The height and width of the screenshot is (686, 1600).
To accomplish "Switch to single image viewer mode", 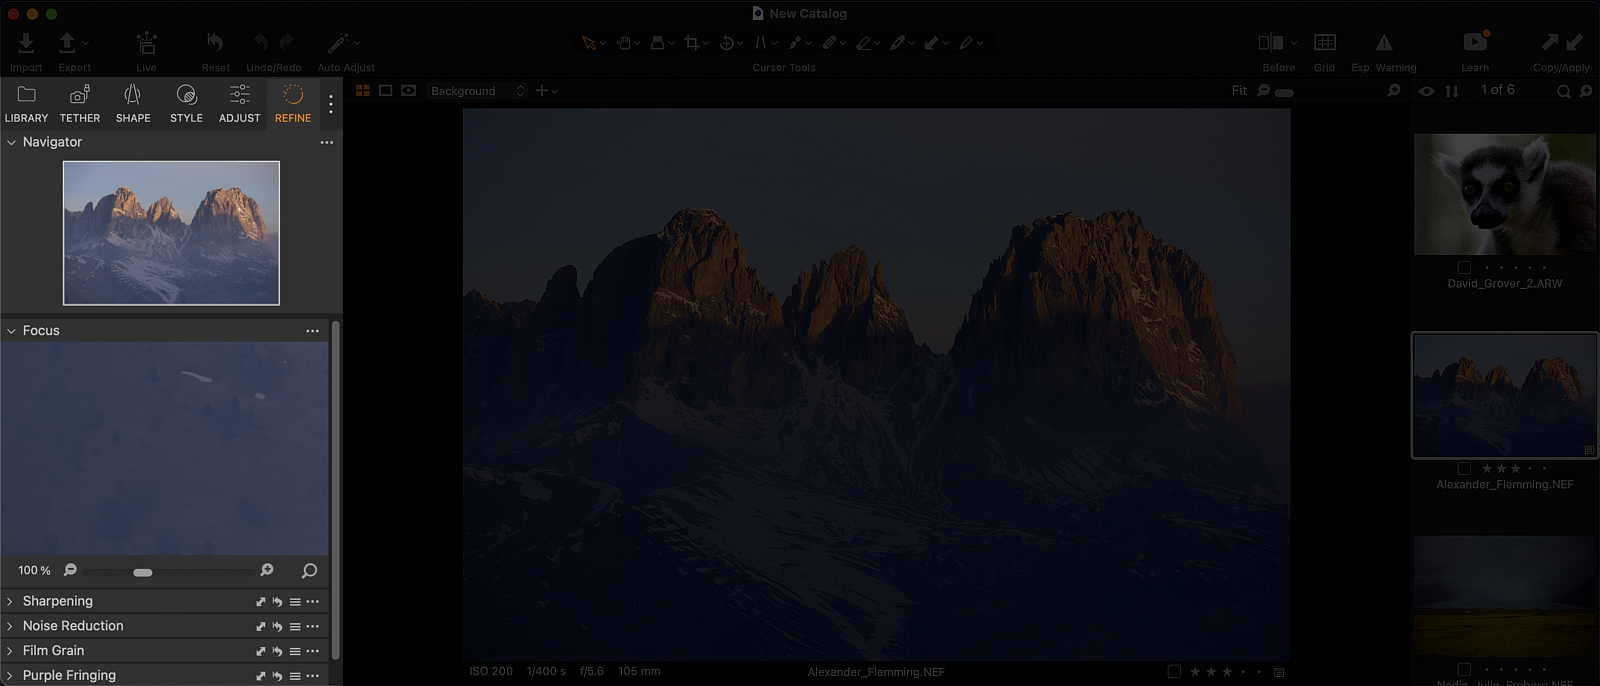I will (x=386, y=91).
